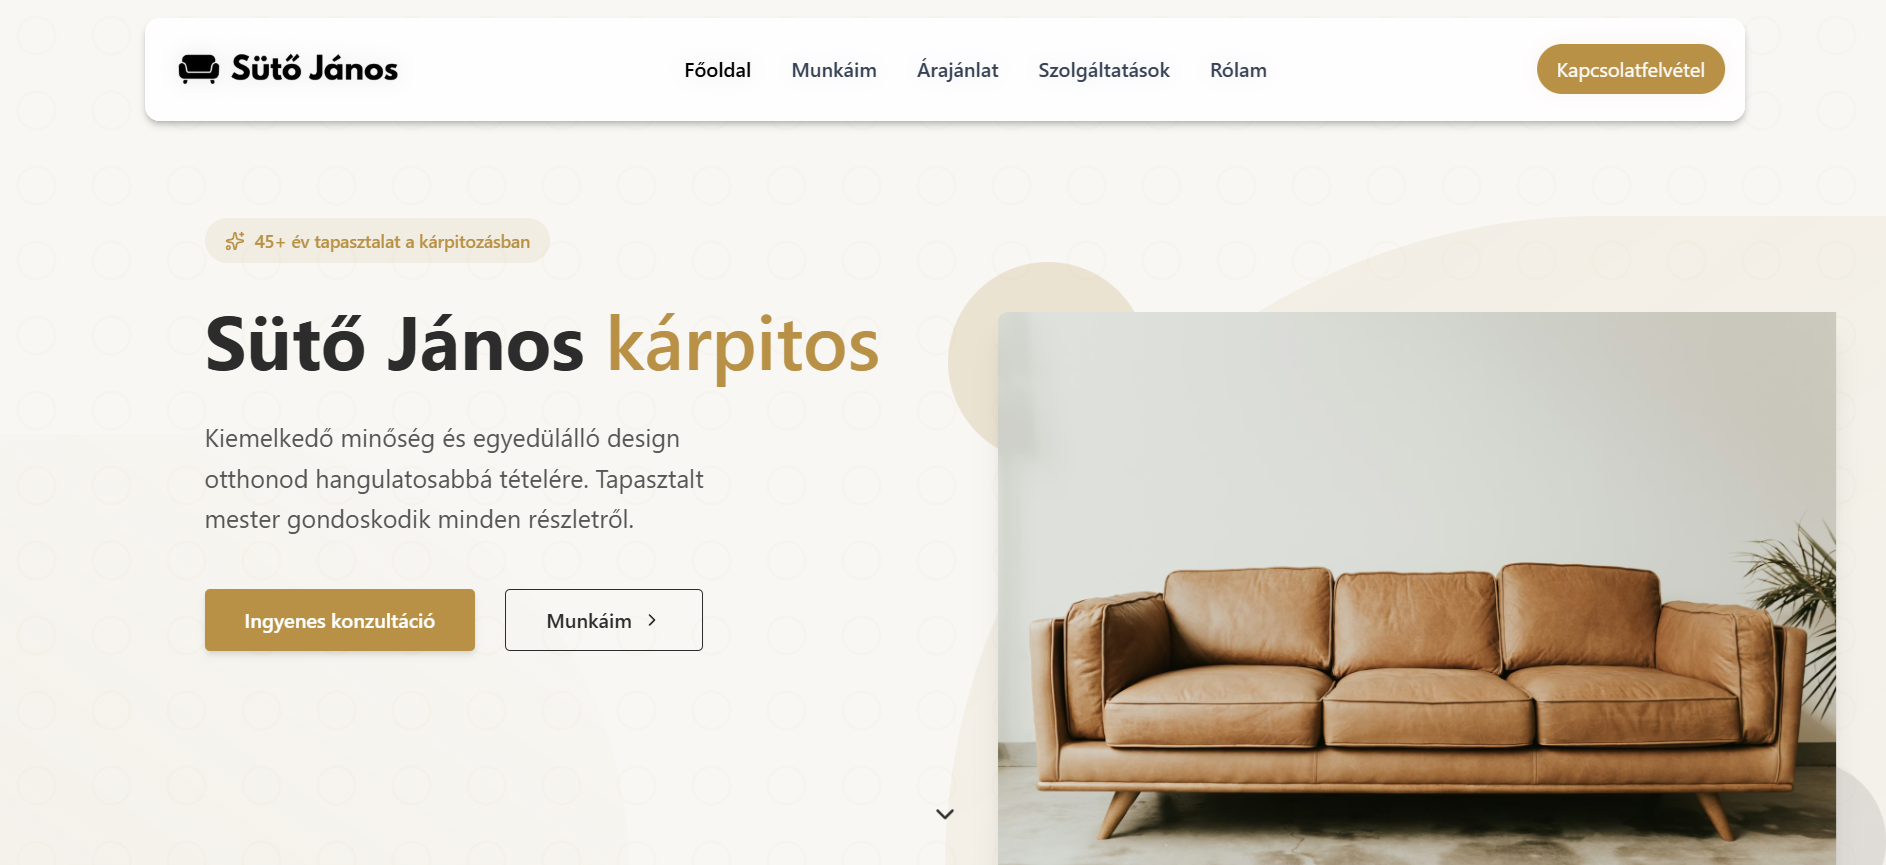Viewport: 1886px width, 865px height.
Task: Click the Kapcsolatfelvétel button
Action: pos(1630,69)
